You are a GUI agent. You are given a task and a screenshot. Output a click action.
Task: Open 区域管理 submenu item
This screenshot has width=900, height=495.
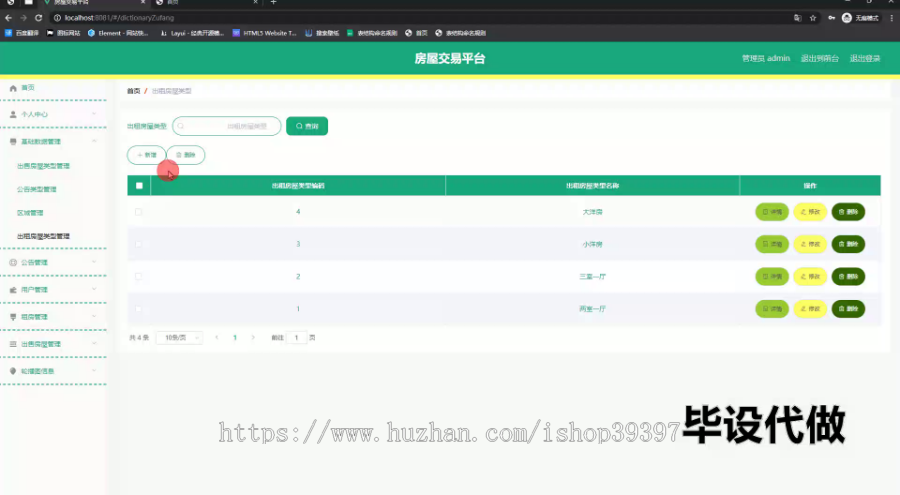click(30, 213)
